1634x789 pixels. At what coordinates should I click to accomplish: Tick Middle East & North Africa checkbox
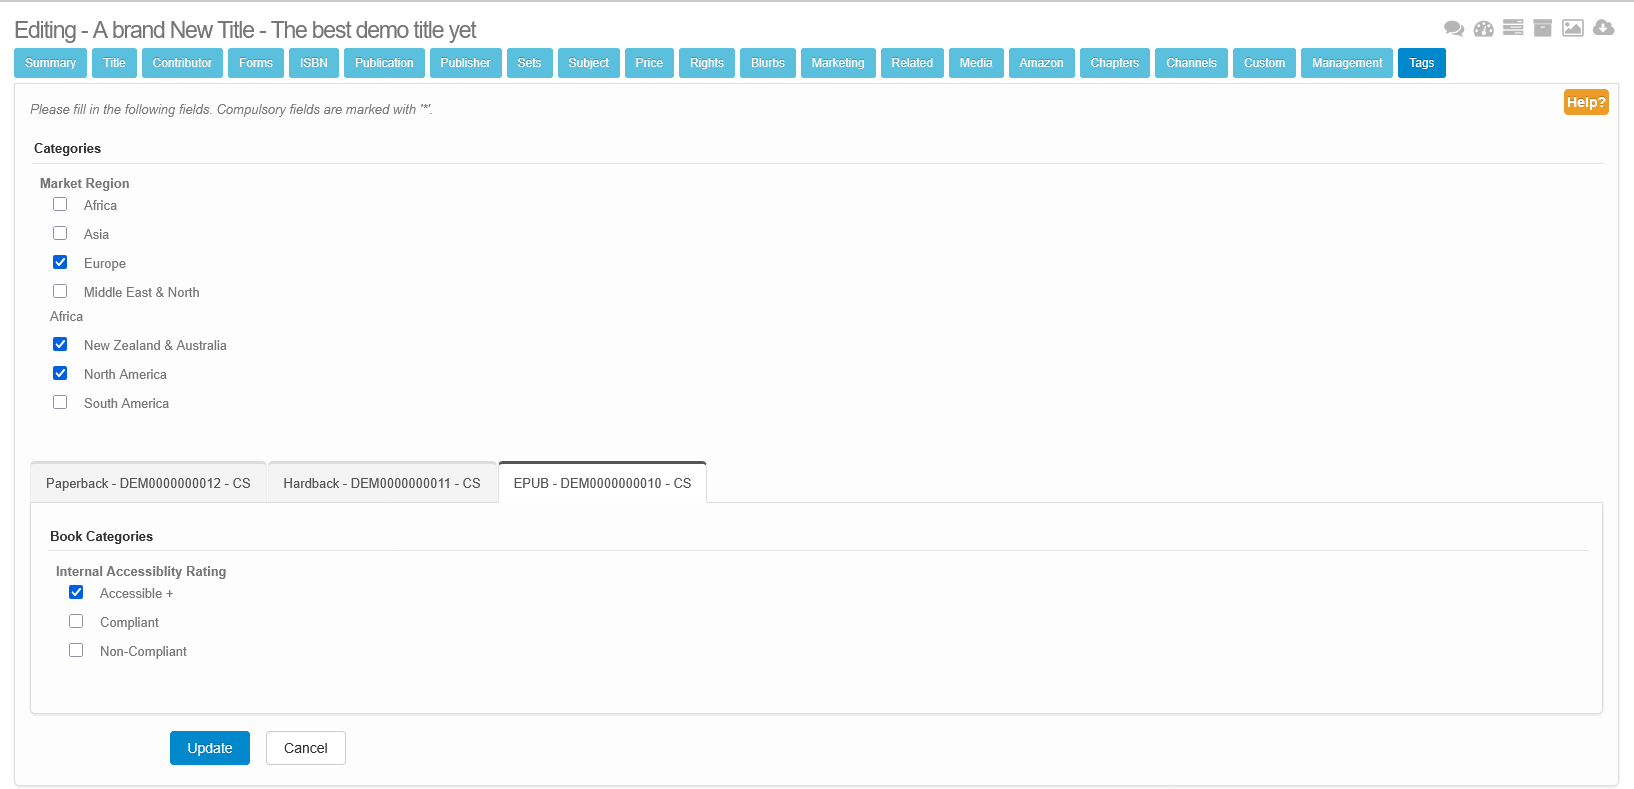[60, 291]
